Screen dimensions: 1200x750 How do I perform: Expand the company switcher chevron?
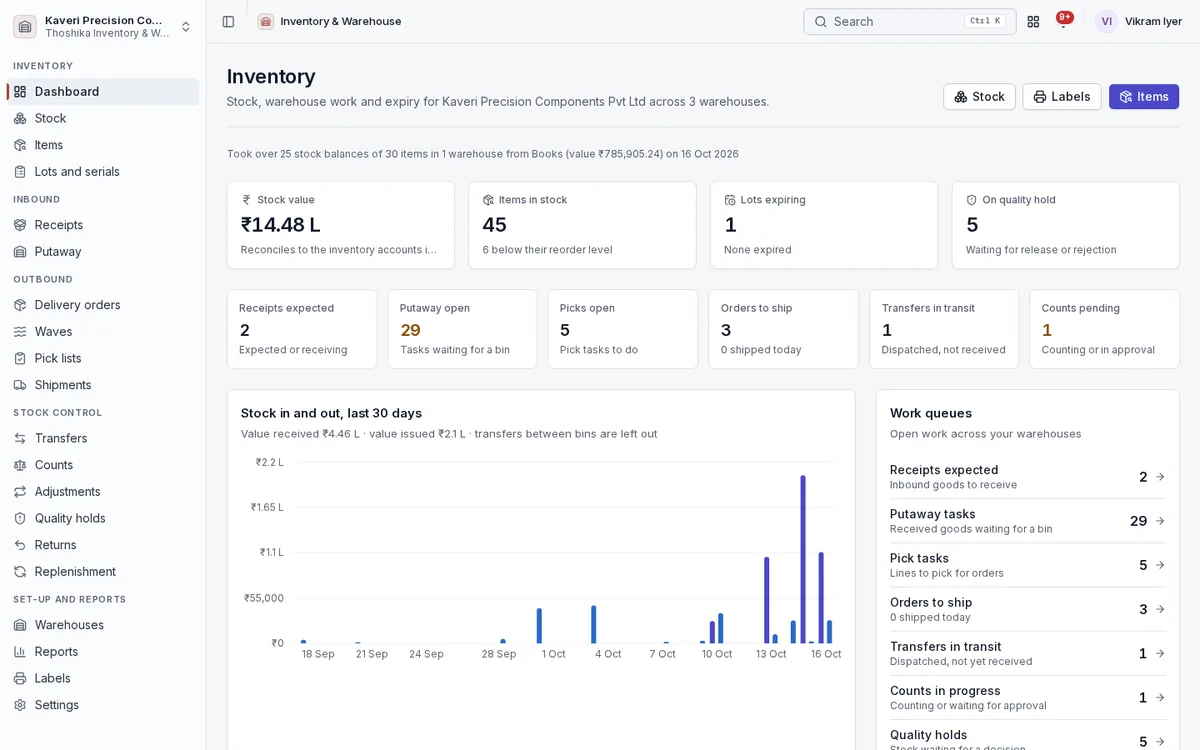tap(186, 26)
